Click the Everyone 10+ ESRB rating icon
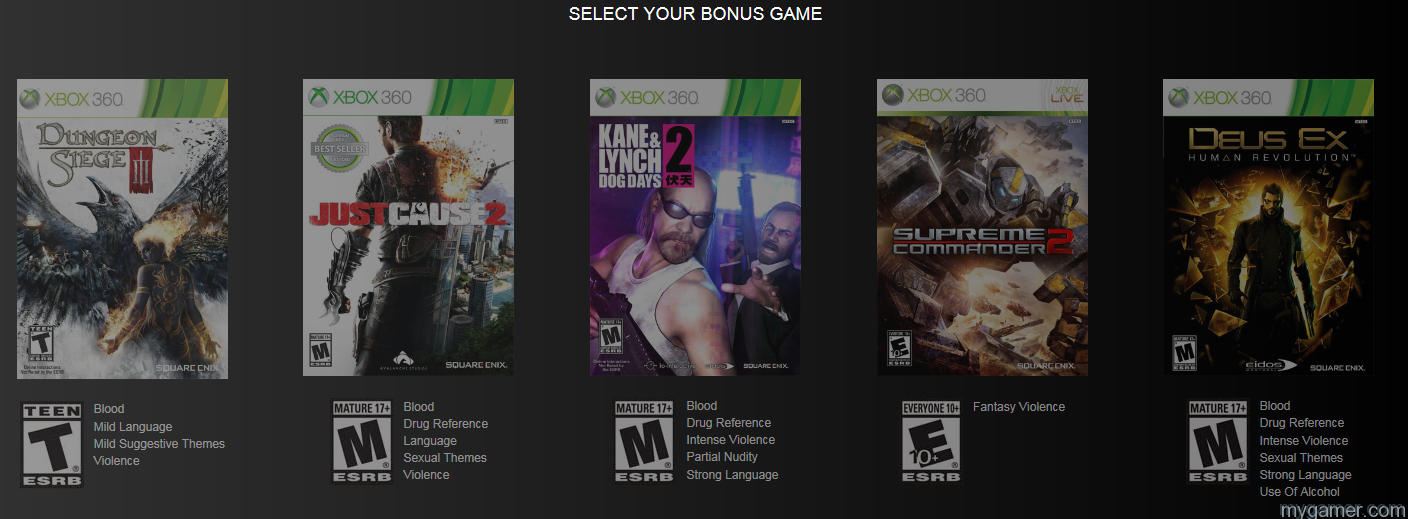 tap(932, 441)
